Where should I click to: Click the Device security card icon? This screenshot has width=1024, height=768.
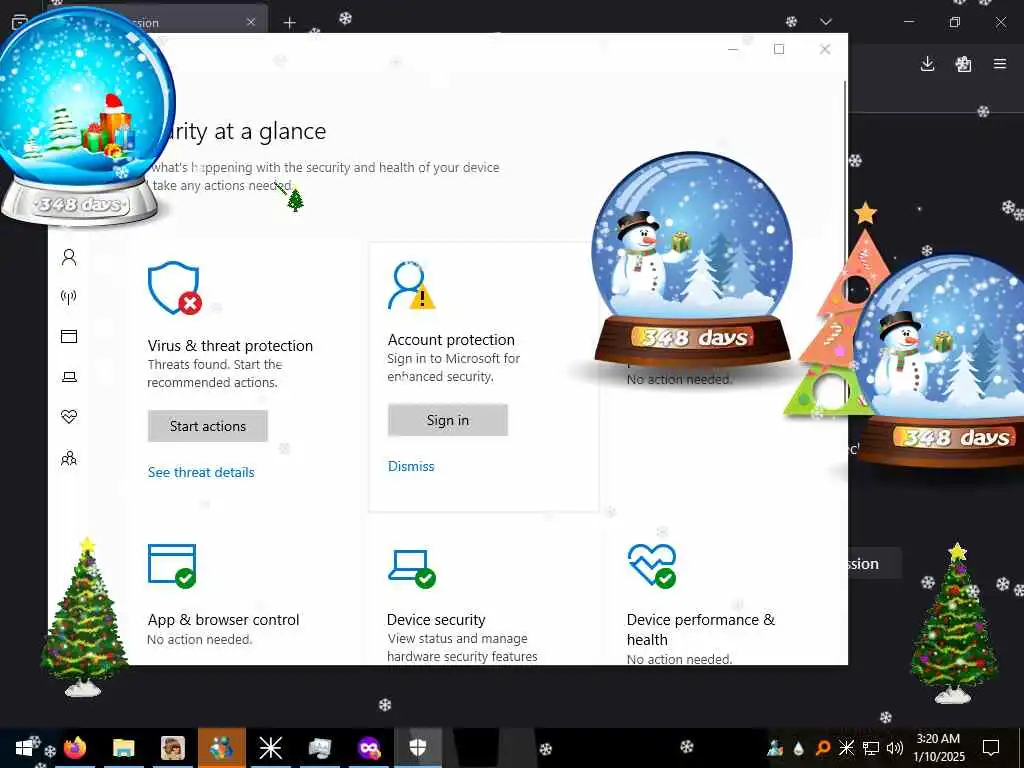tap(411, 568)
